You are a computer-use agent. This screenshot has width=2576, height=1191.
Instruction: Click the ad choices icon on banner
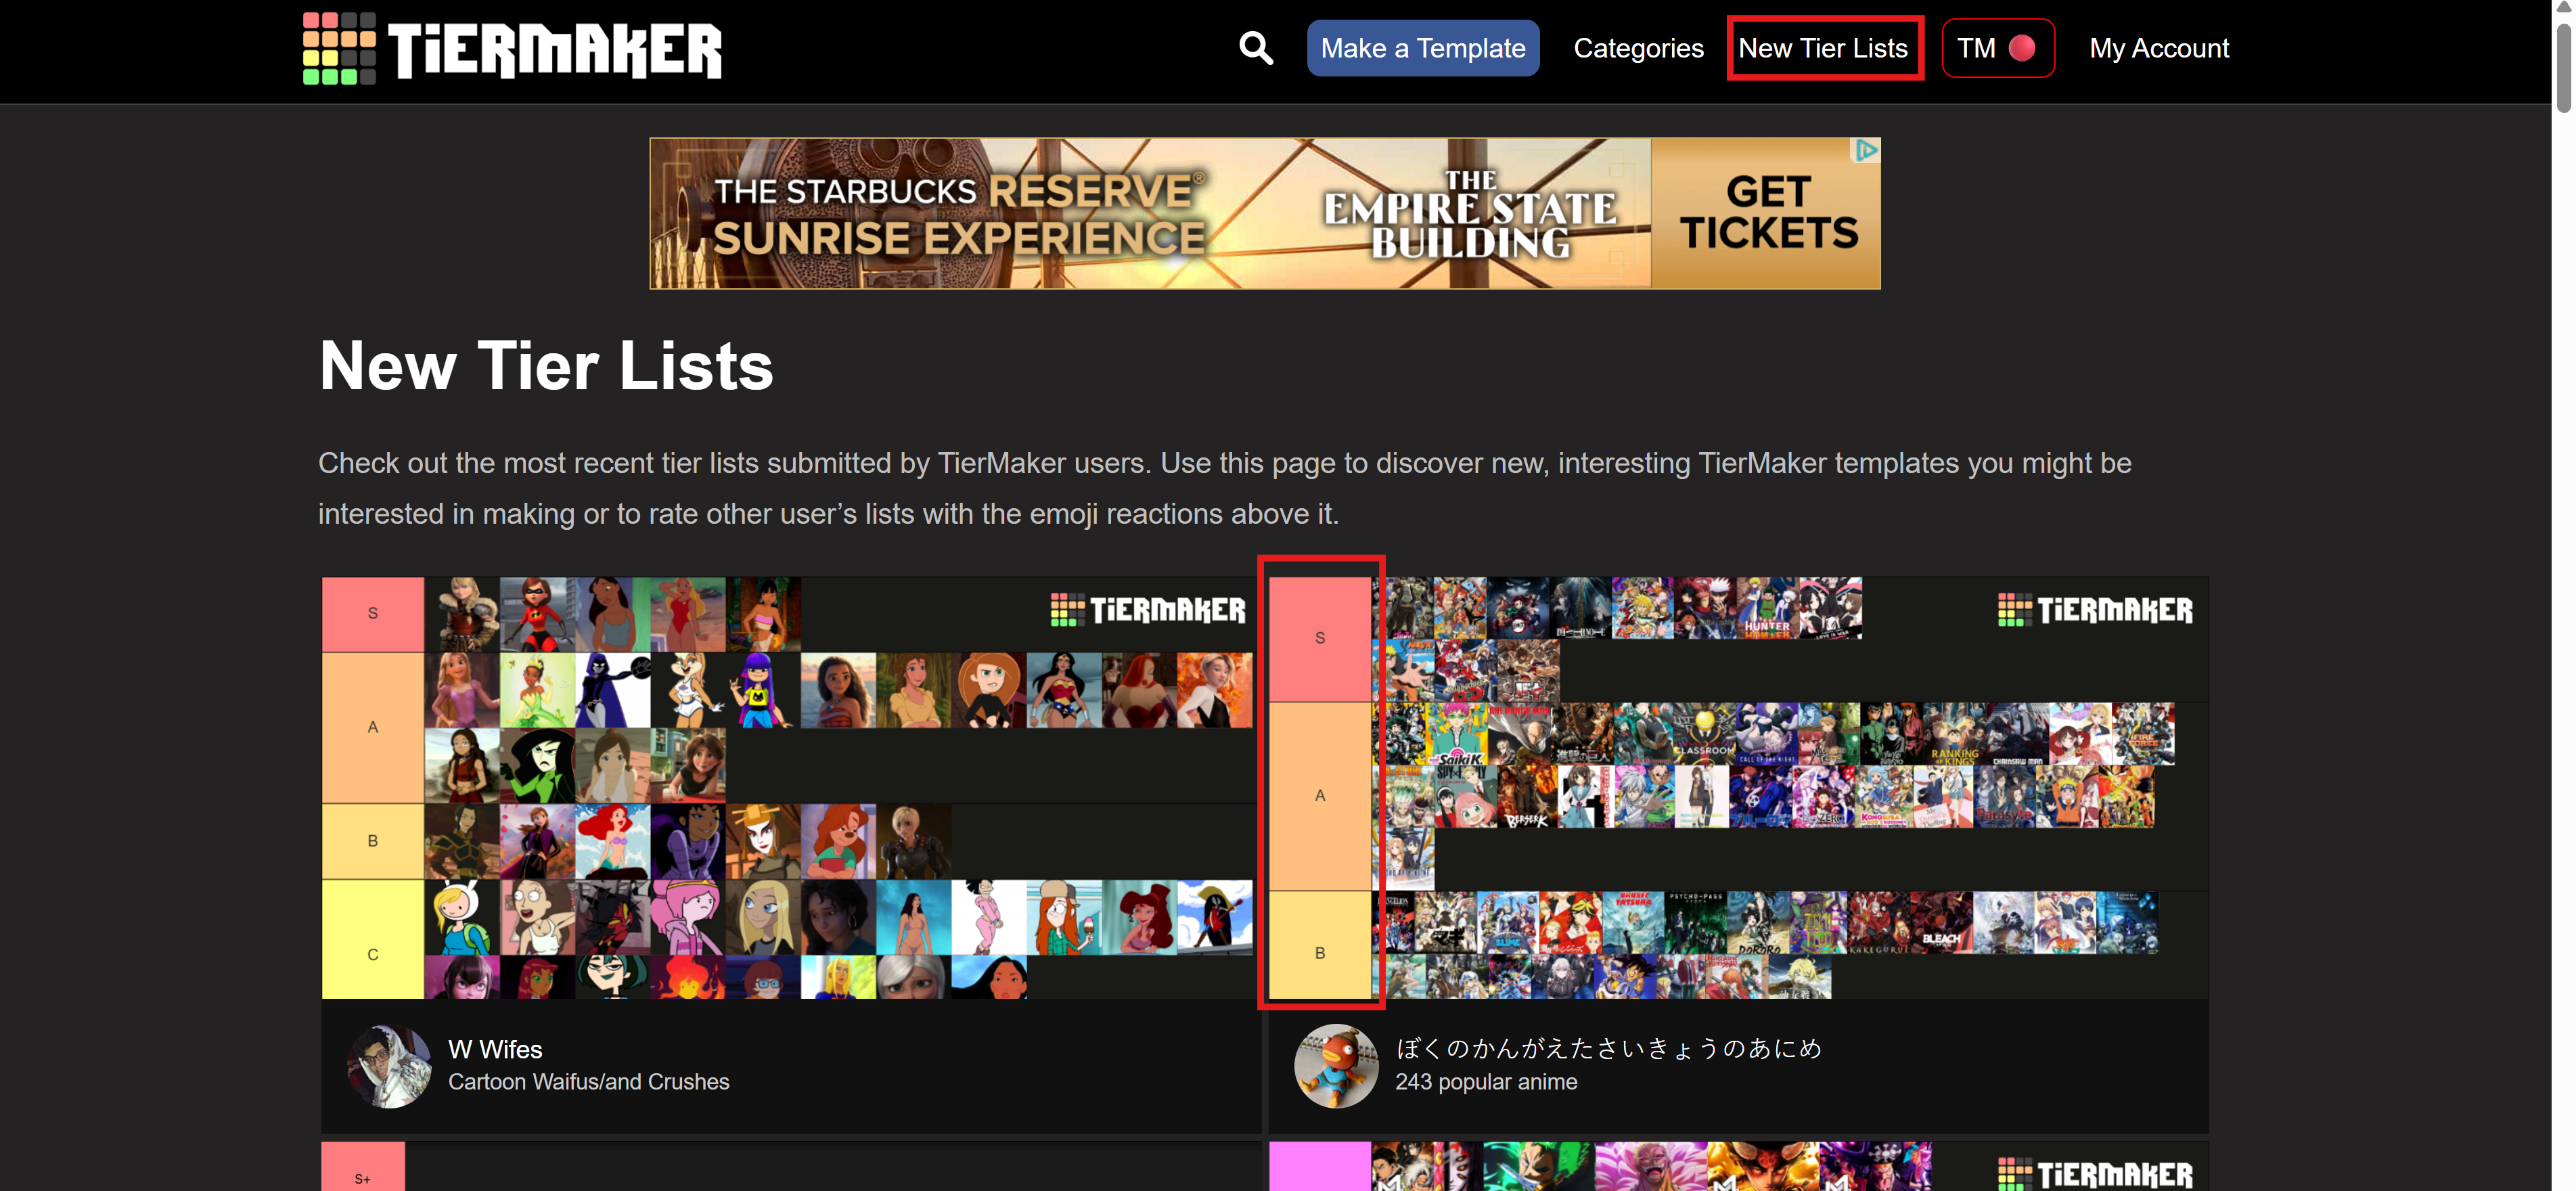coord(1866,151)
